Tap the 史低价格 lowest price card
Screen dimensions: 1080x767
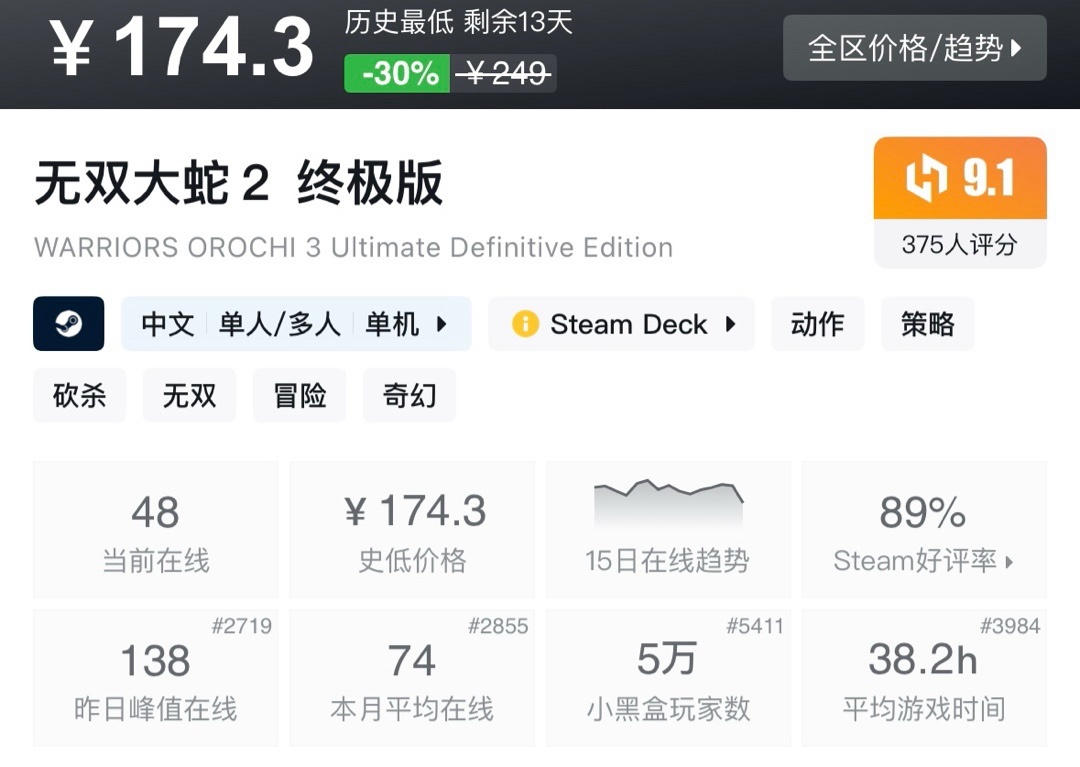(x=412, y=530)
